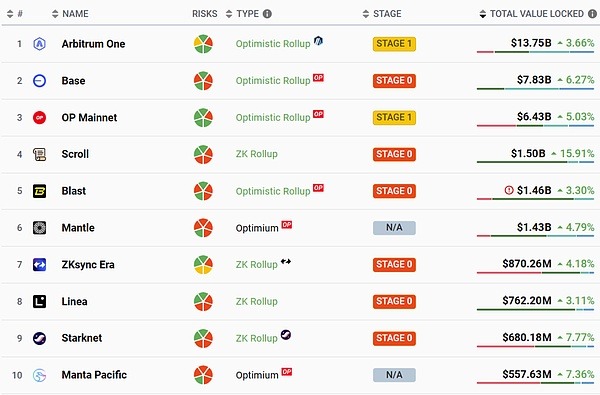Open the Mantle project name link

78,228
